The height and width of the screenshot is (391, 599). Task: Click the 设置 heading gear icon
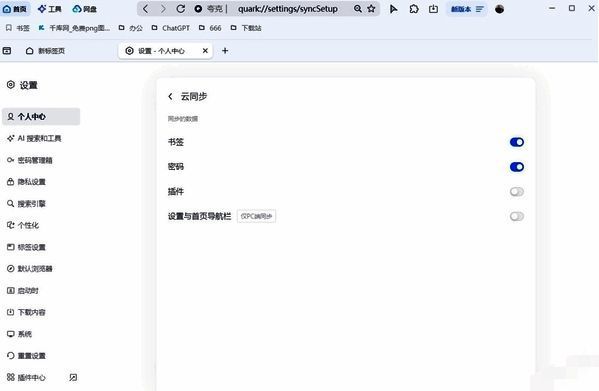pos(11,85)
